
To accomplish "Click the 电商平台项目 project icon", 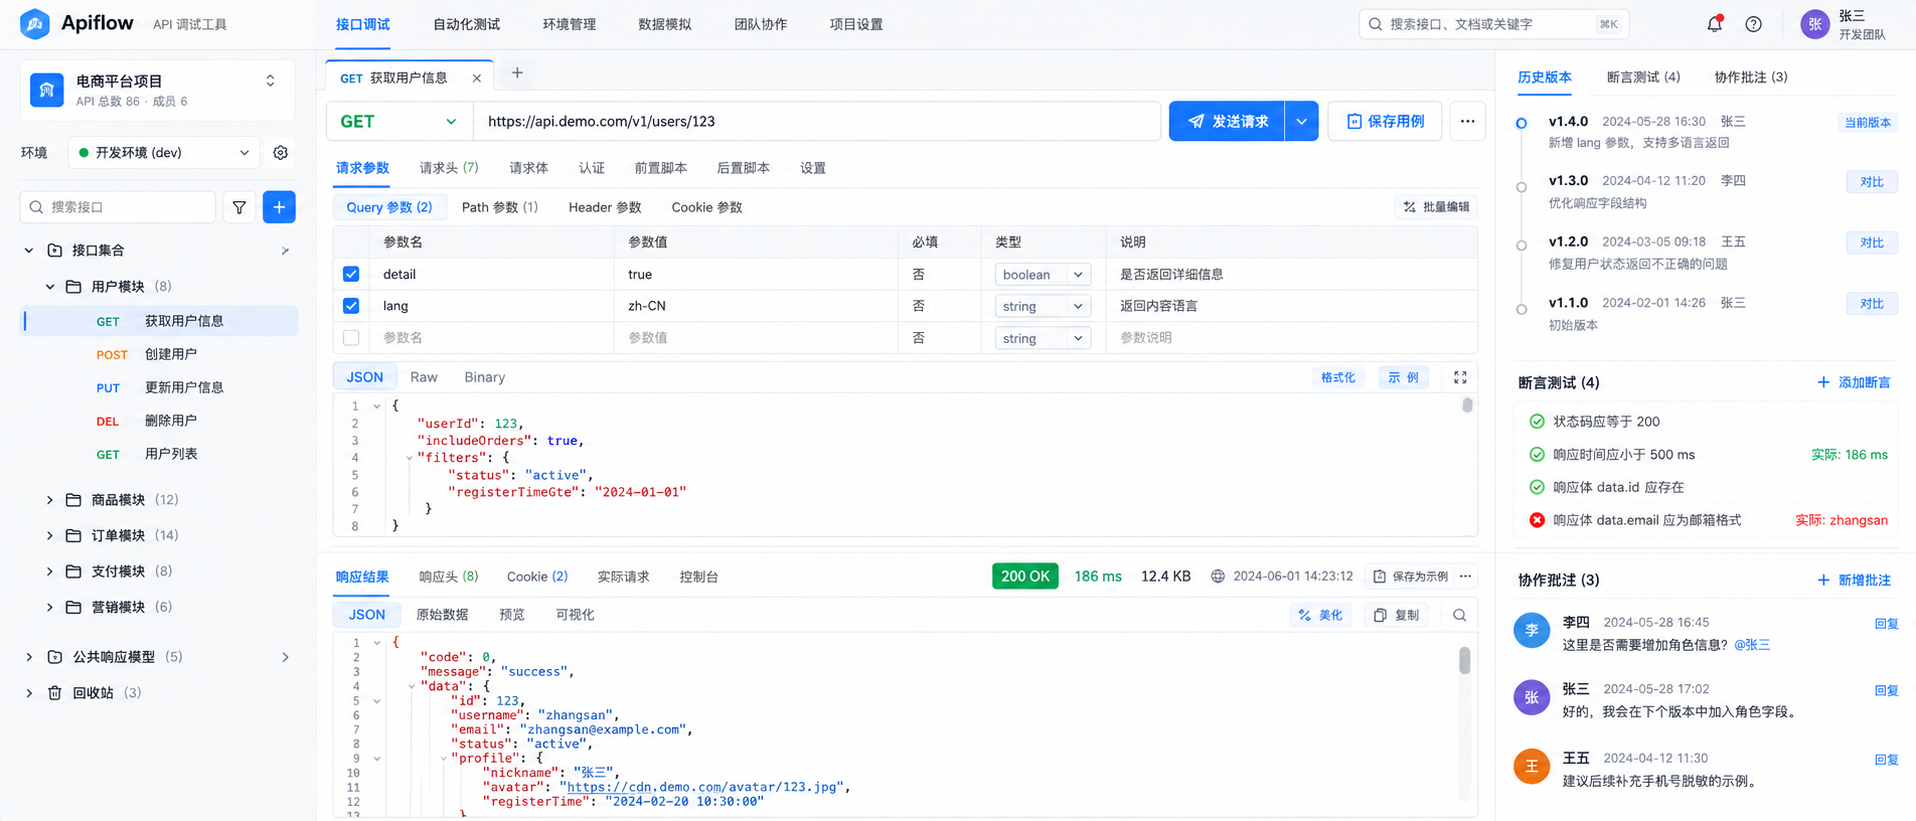I will coord(47,90).
